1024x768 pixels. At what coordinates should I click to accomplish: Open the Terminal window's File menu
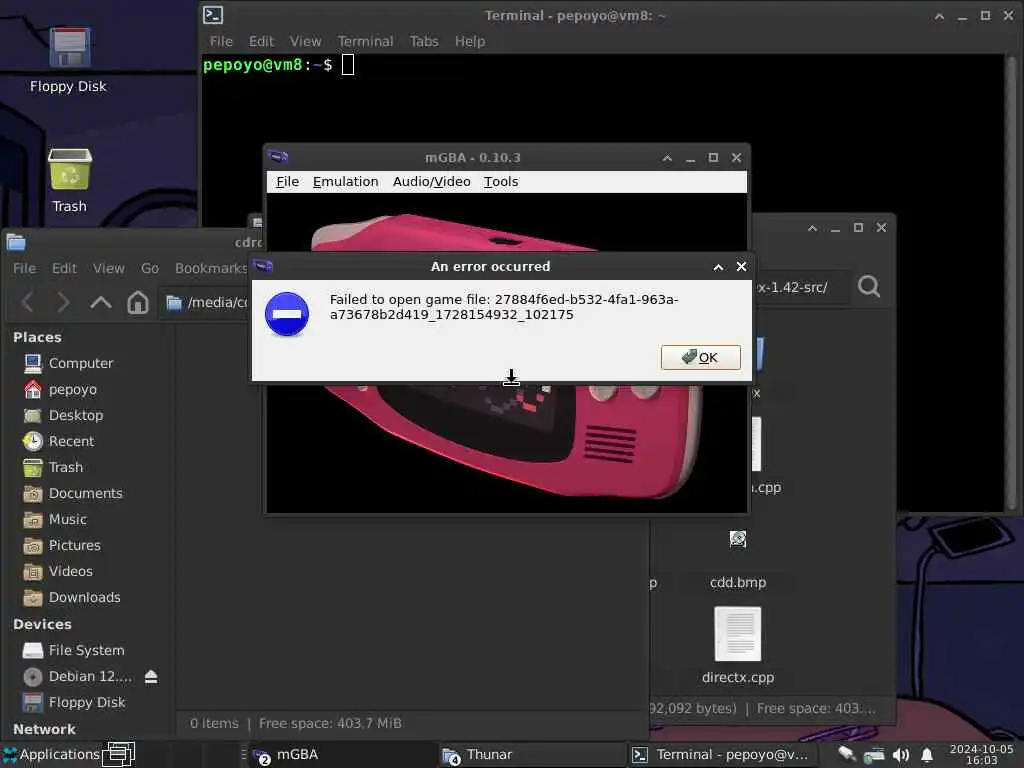pyautogui.click(x=221, y=41)
